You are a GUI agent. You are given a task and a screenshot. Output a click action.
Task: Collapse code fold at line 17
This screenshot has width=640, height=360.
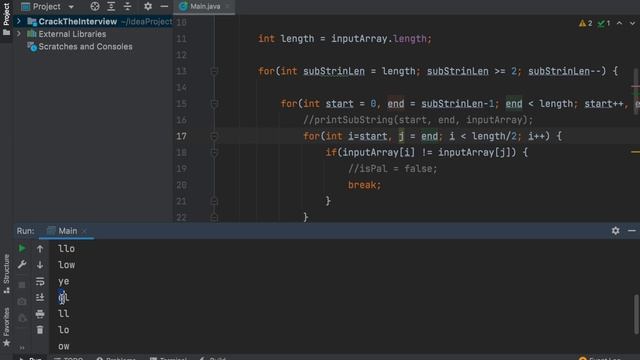(214, 136)
